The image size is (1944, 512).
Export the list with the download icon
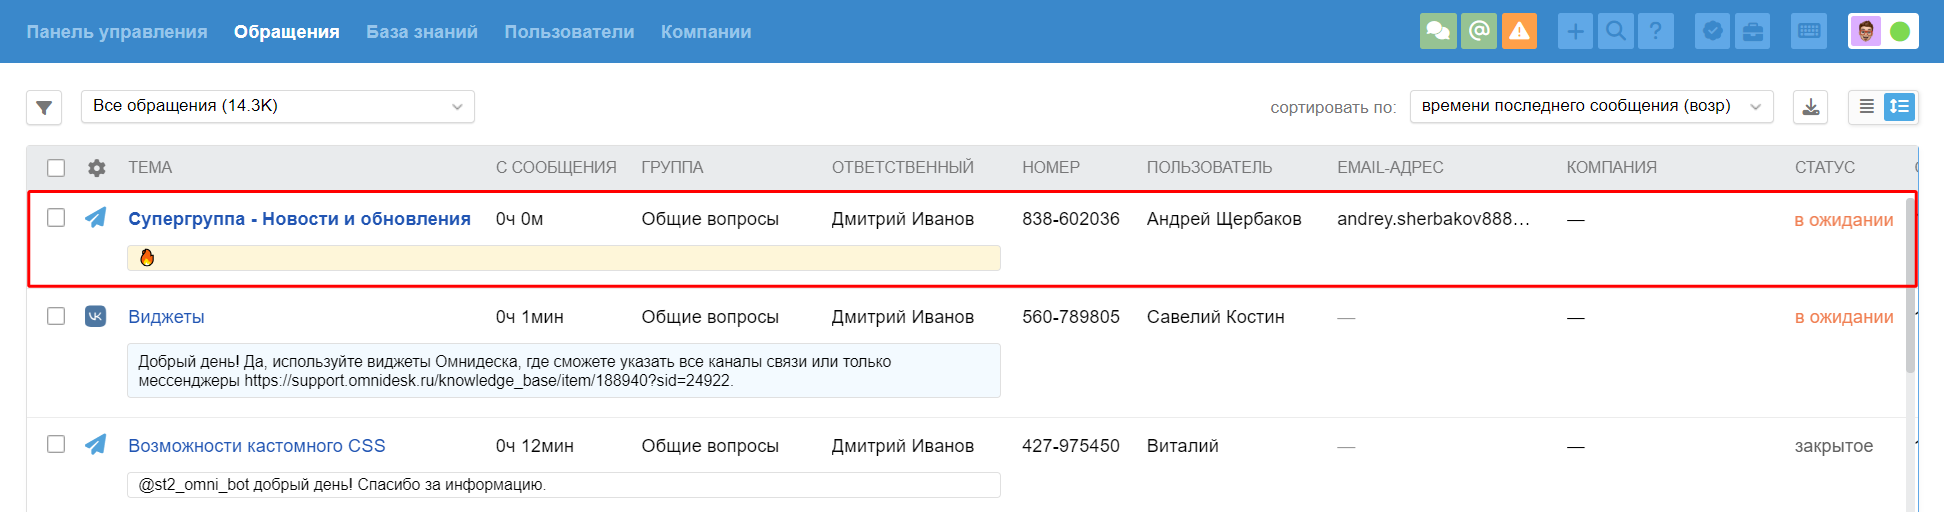[x=1811, y=107]
